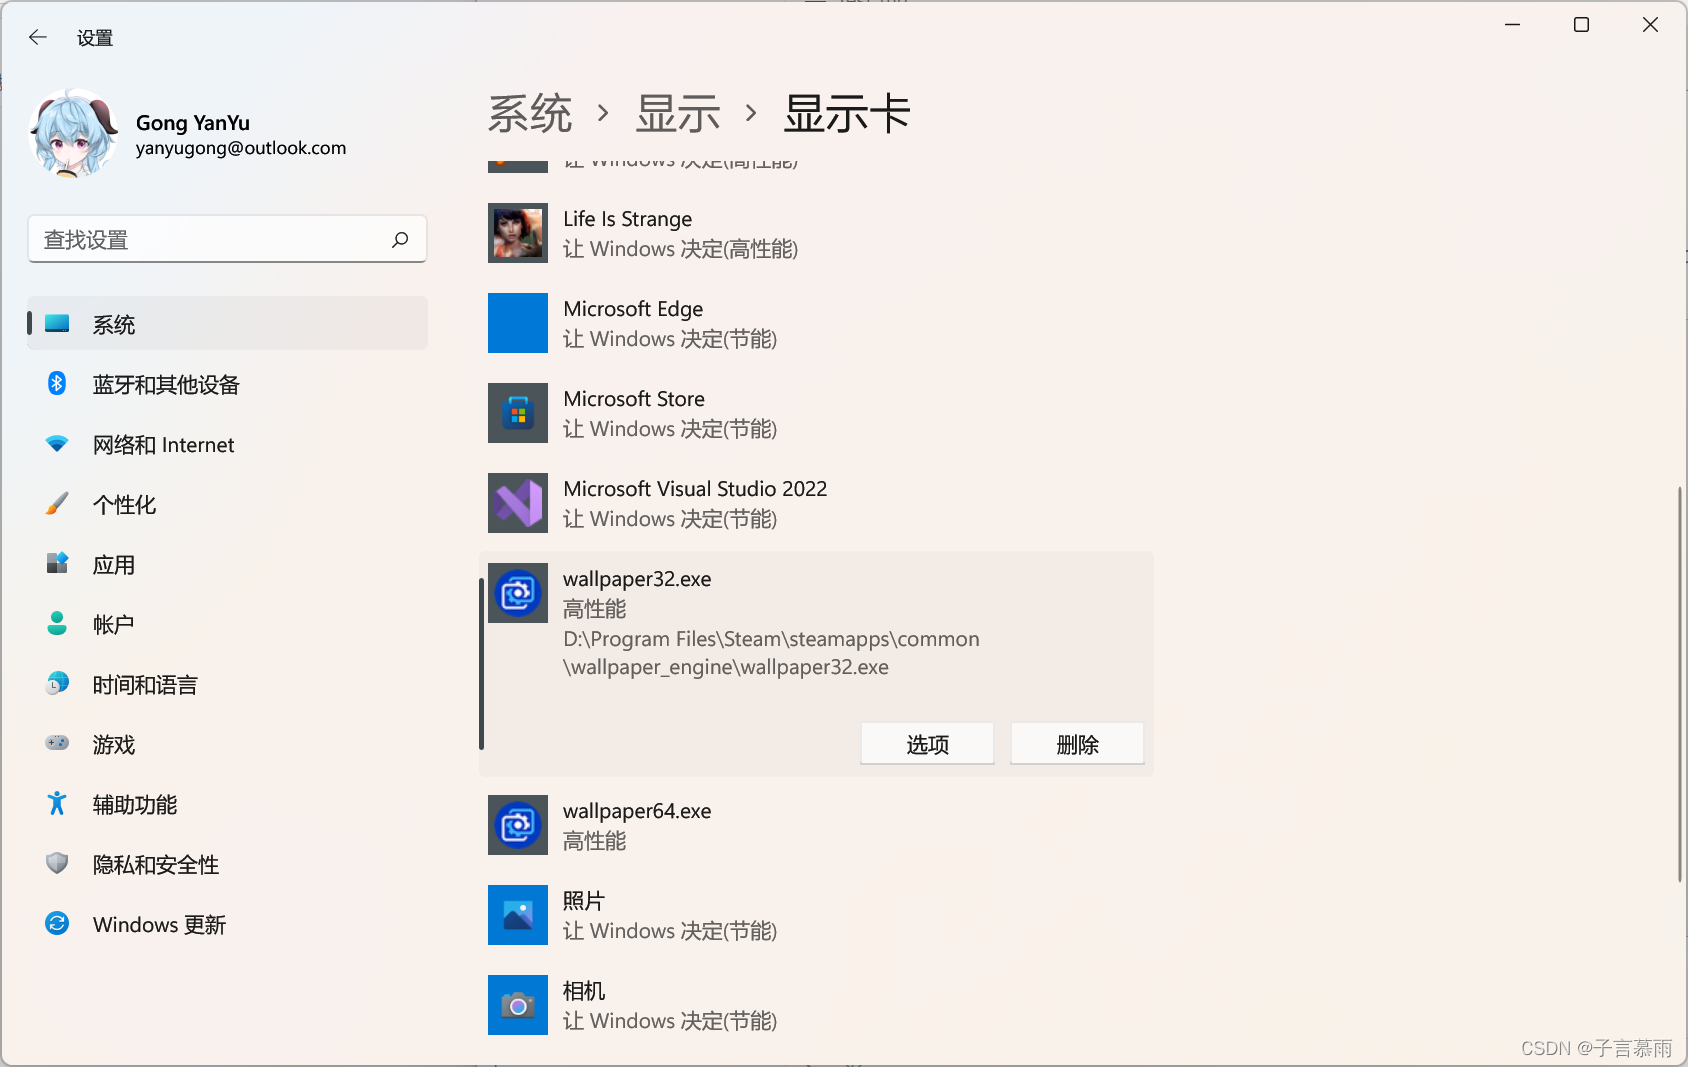
Task: Click the app list vertical scrollbar
Action: coord(1680,683)
